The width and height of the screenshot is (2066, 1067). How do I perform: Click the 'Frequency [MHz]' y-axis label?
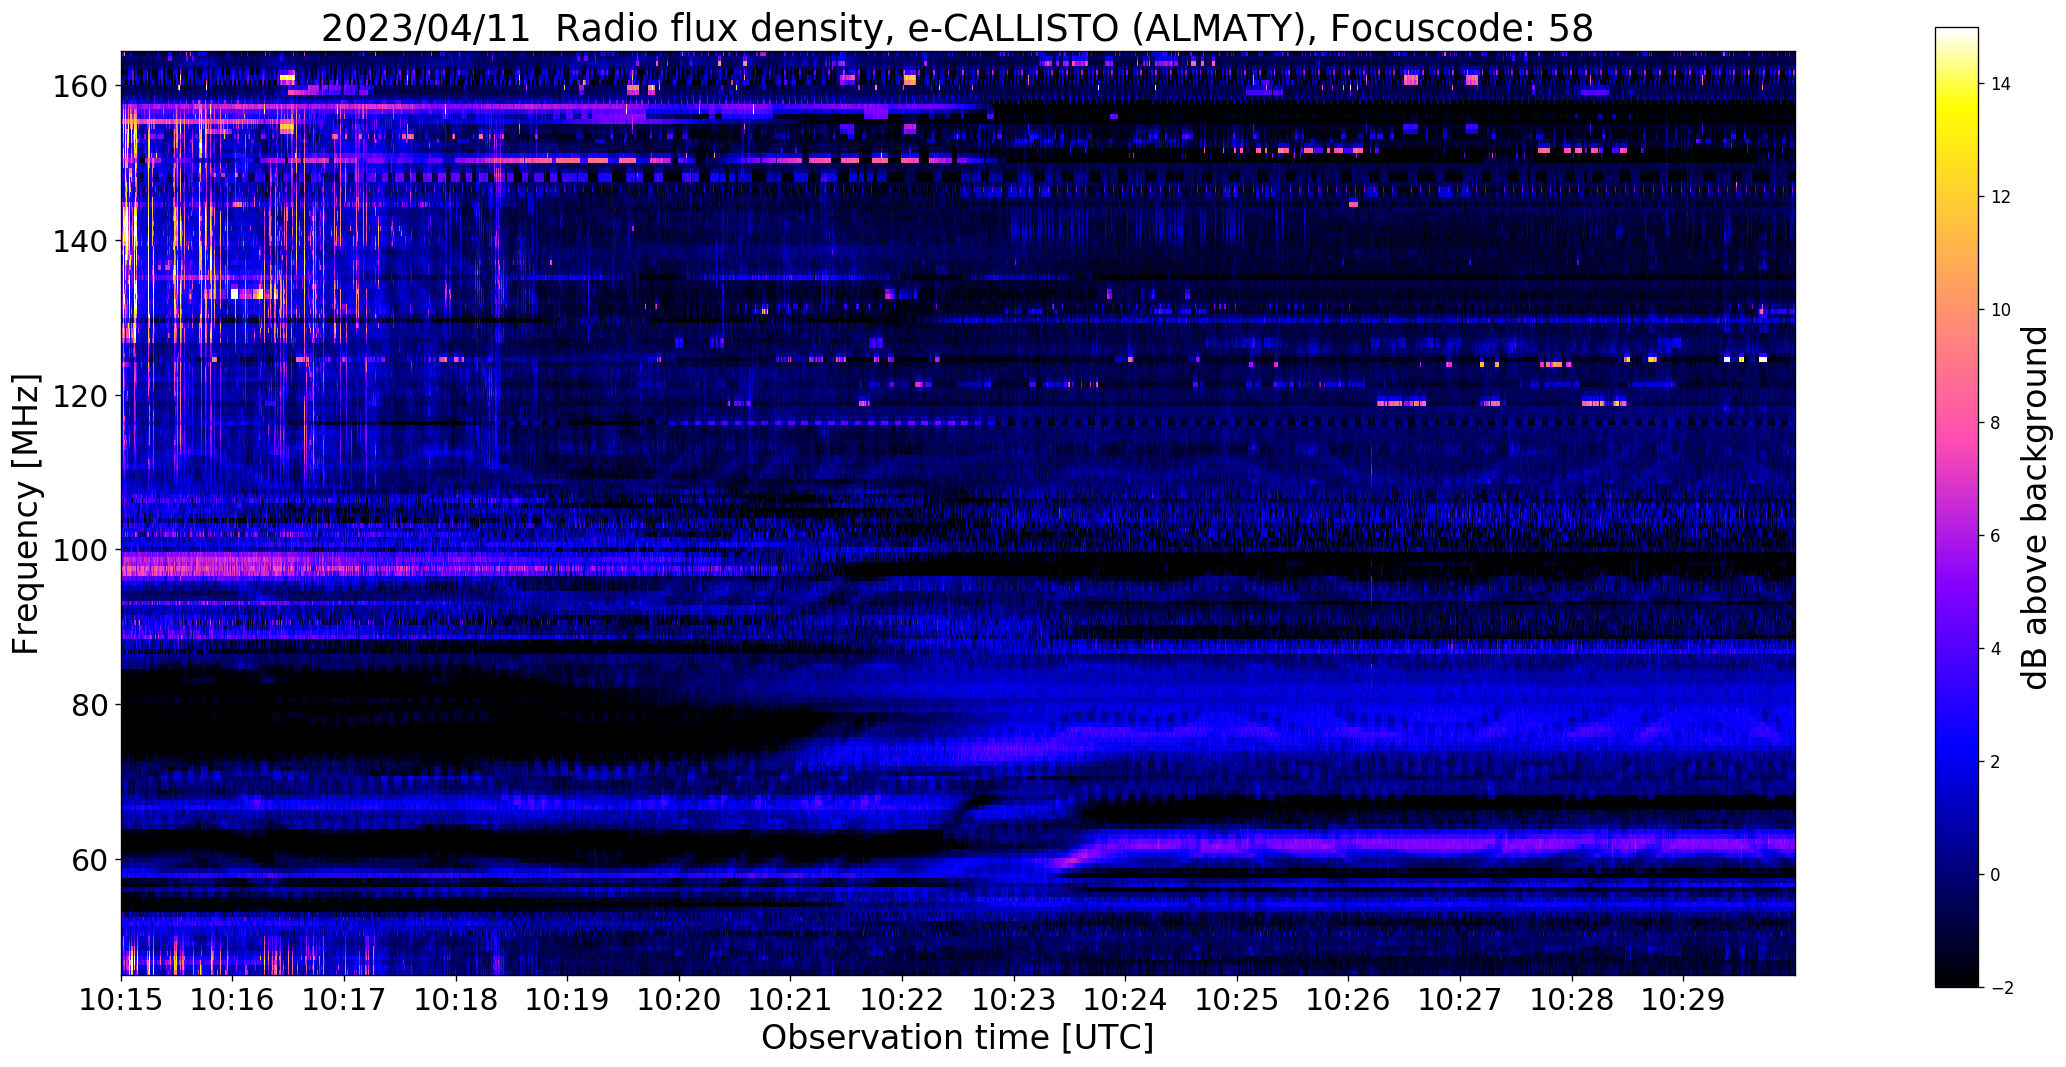click(x=26, y=514)
